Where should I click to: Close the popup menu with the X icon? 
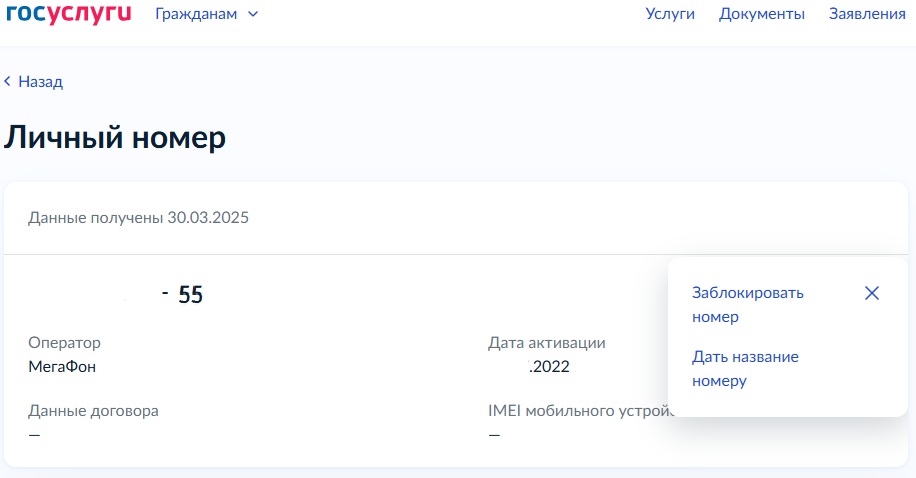(x=871, y=293)
